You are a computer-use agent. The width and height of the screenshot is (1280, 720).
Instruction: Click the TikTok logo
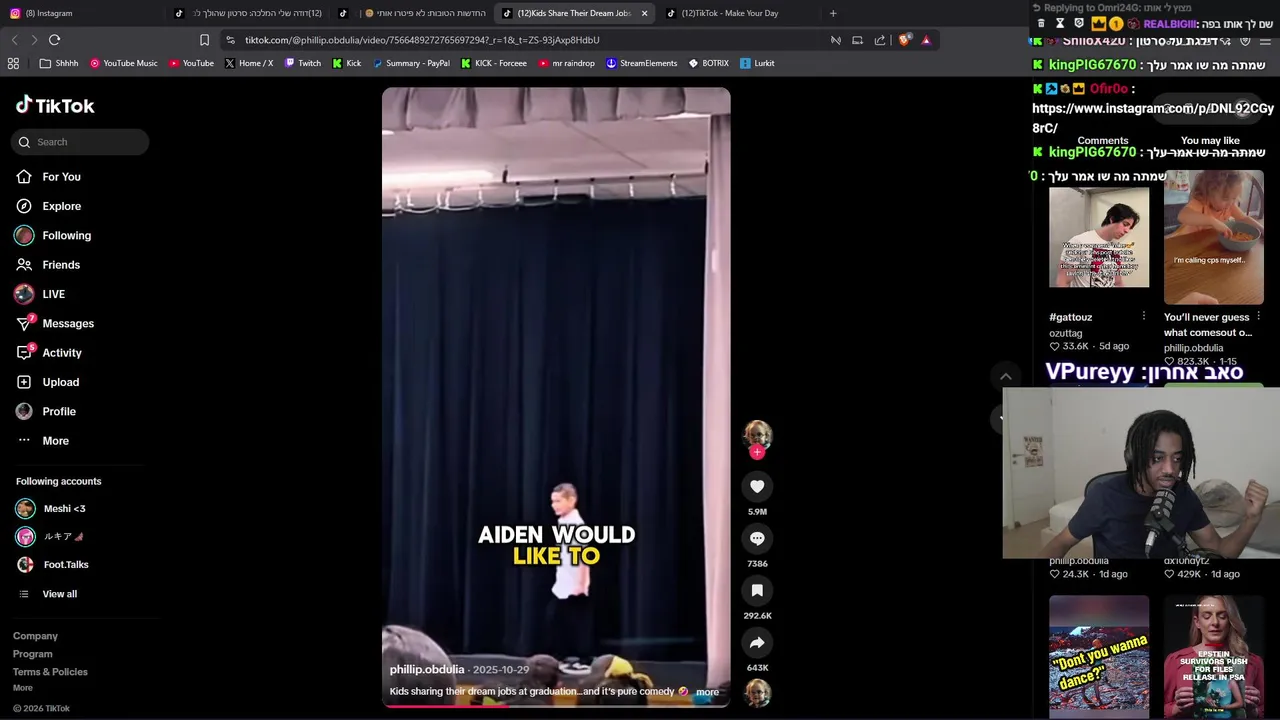tap(55, 105)
